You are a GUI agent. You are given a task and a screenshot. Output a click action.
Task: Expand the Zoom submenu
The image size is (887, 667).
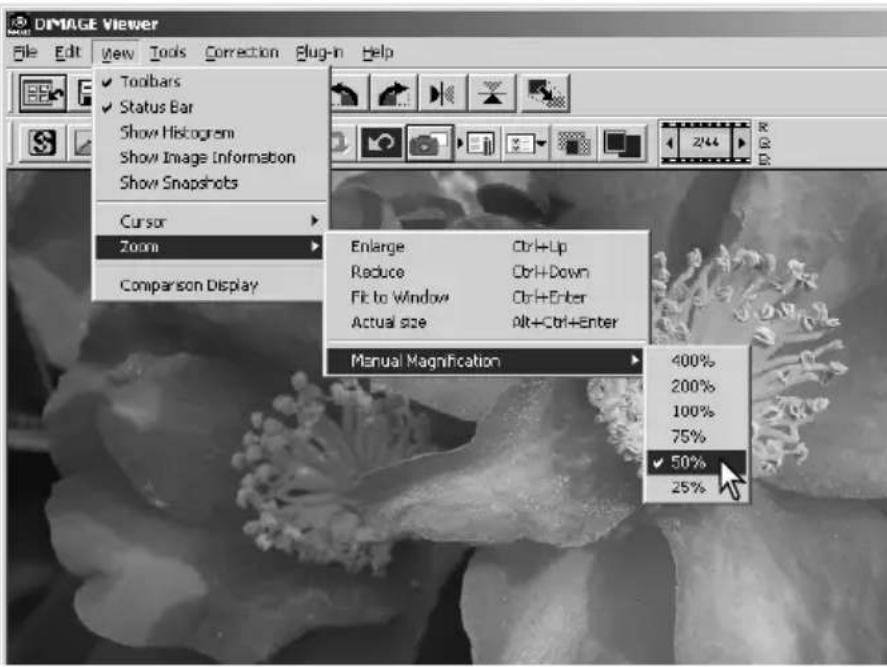click(x=210, y=247)
